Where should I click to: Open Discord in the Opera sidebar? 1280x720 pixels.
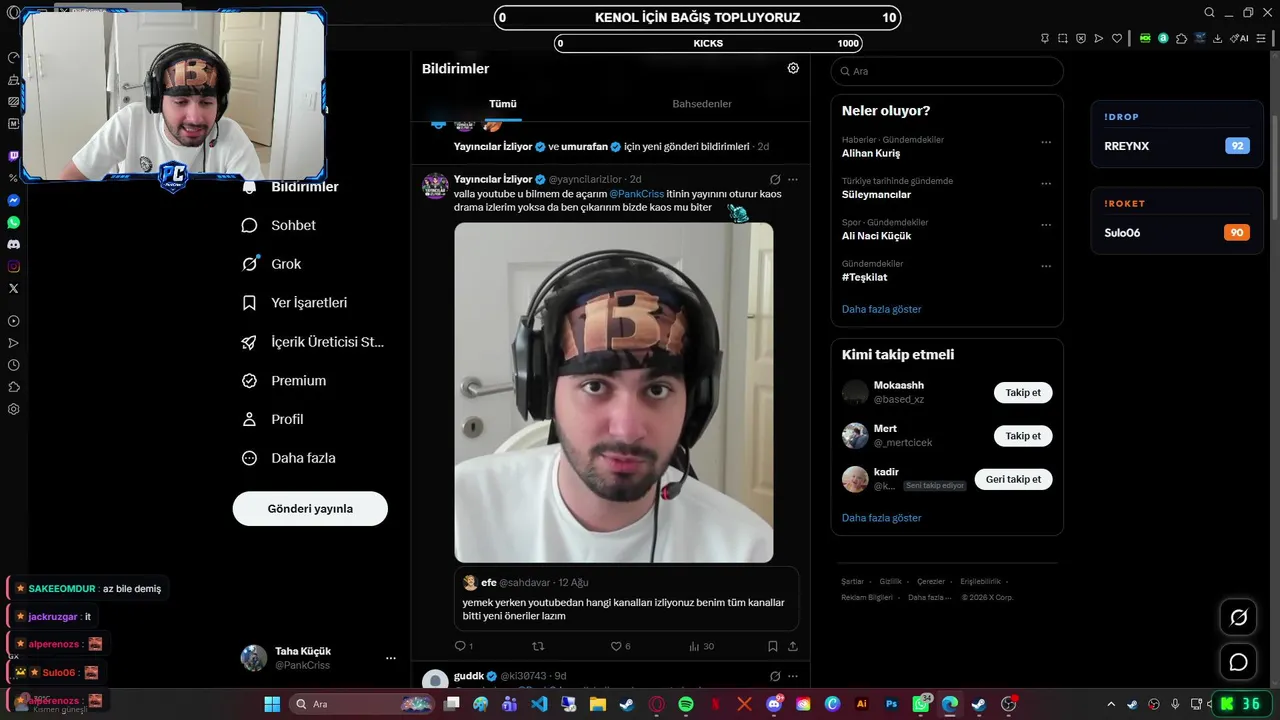[13, 244]
